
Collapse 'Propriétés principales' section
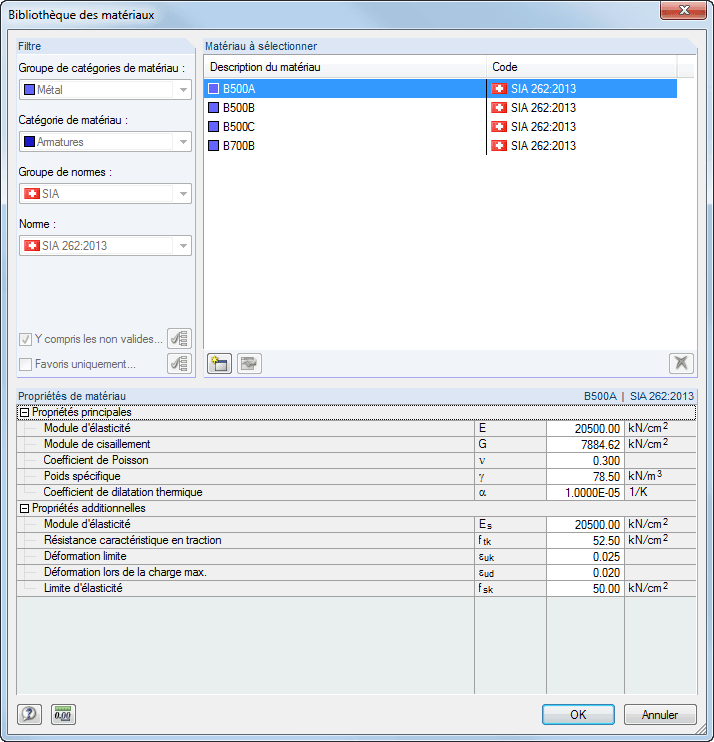[24, 413]
